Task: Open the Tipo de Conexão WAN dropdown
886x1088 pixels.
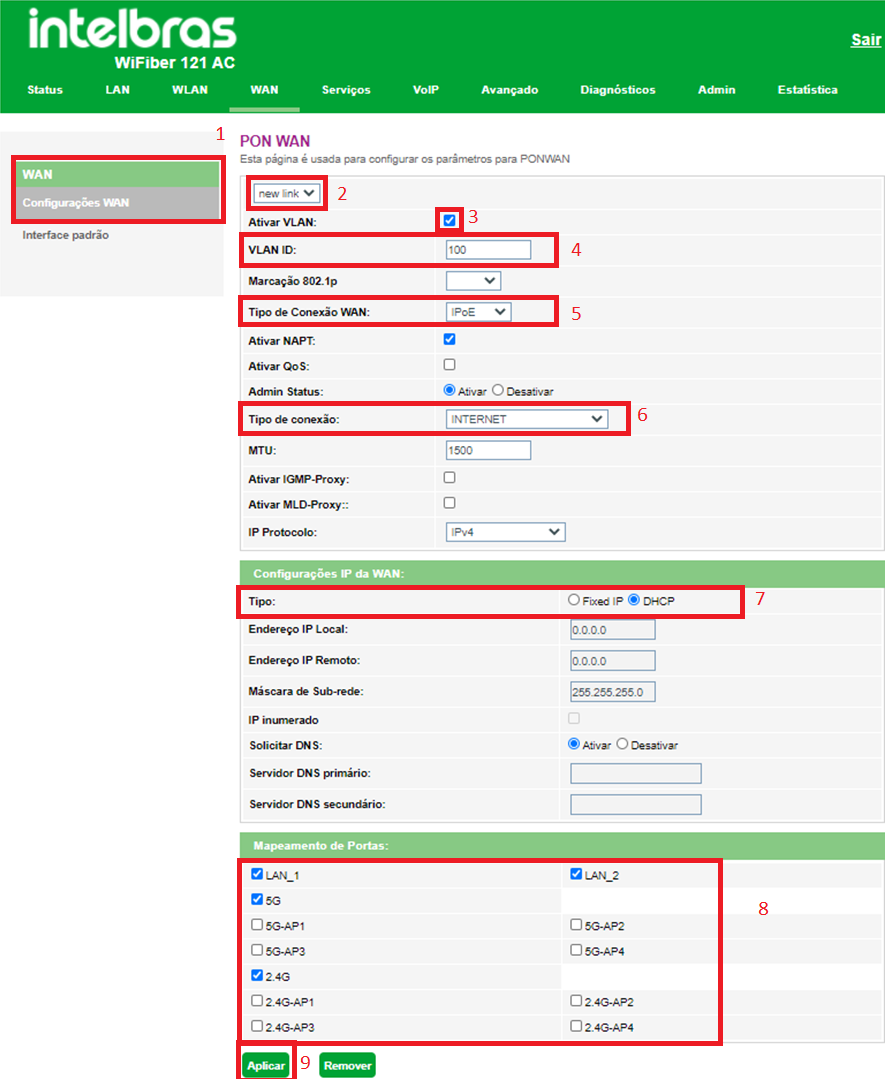Action: (x=478, y=312)
